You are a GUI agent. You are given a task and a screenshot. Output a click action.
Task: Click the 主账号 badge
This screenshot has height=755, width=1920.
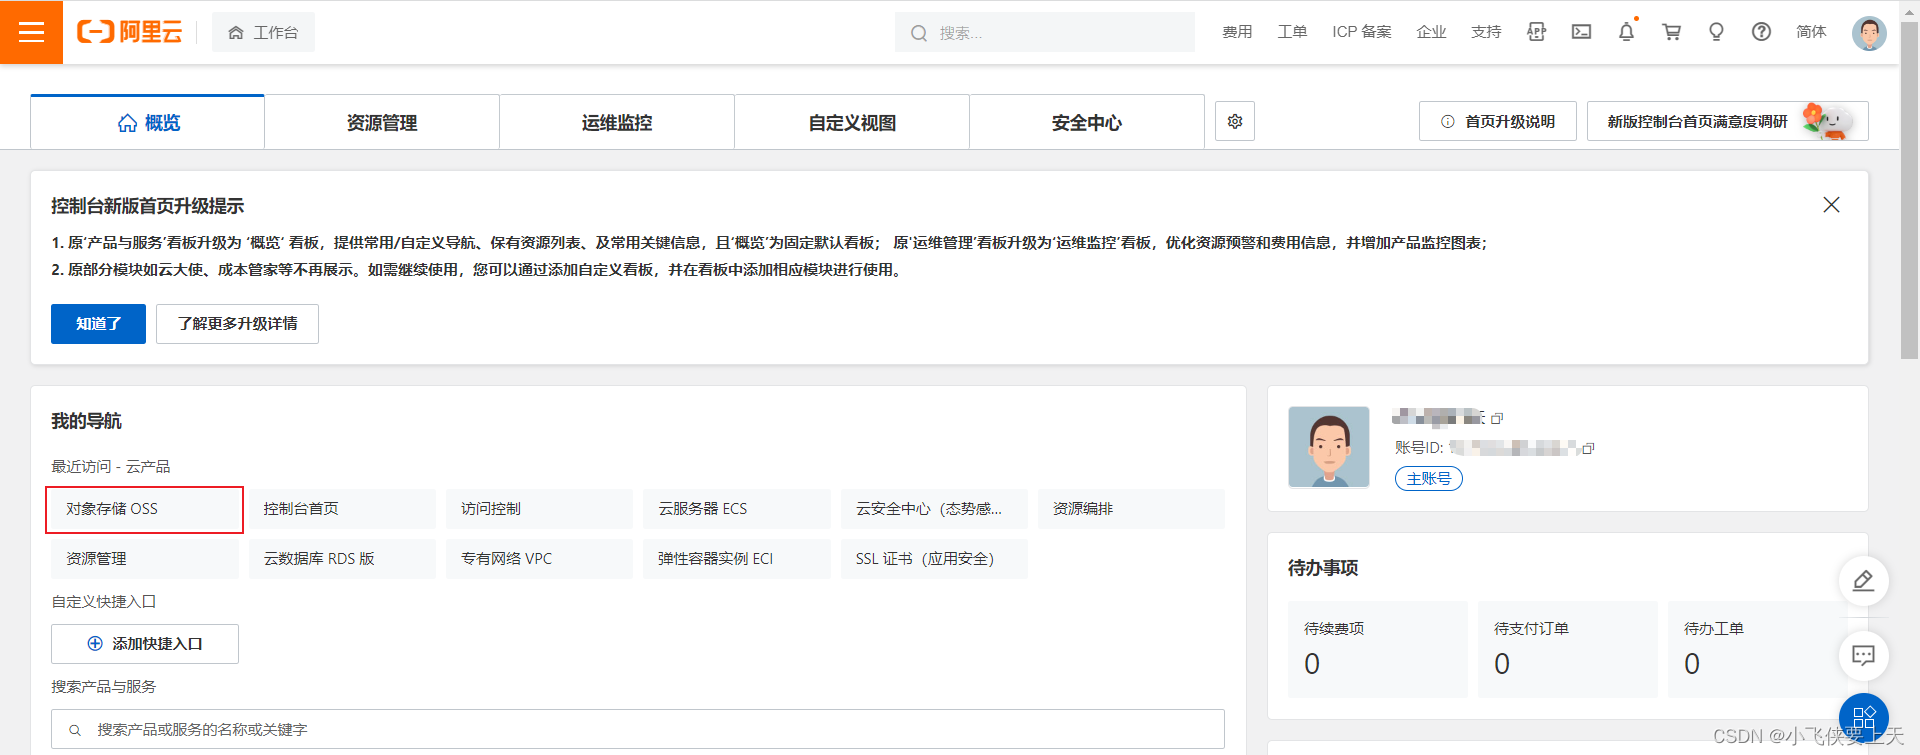point(1429,479)
